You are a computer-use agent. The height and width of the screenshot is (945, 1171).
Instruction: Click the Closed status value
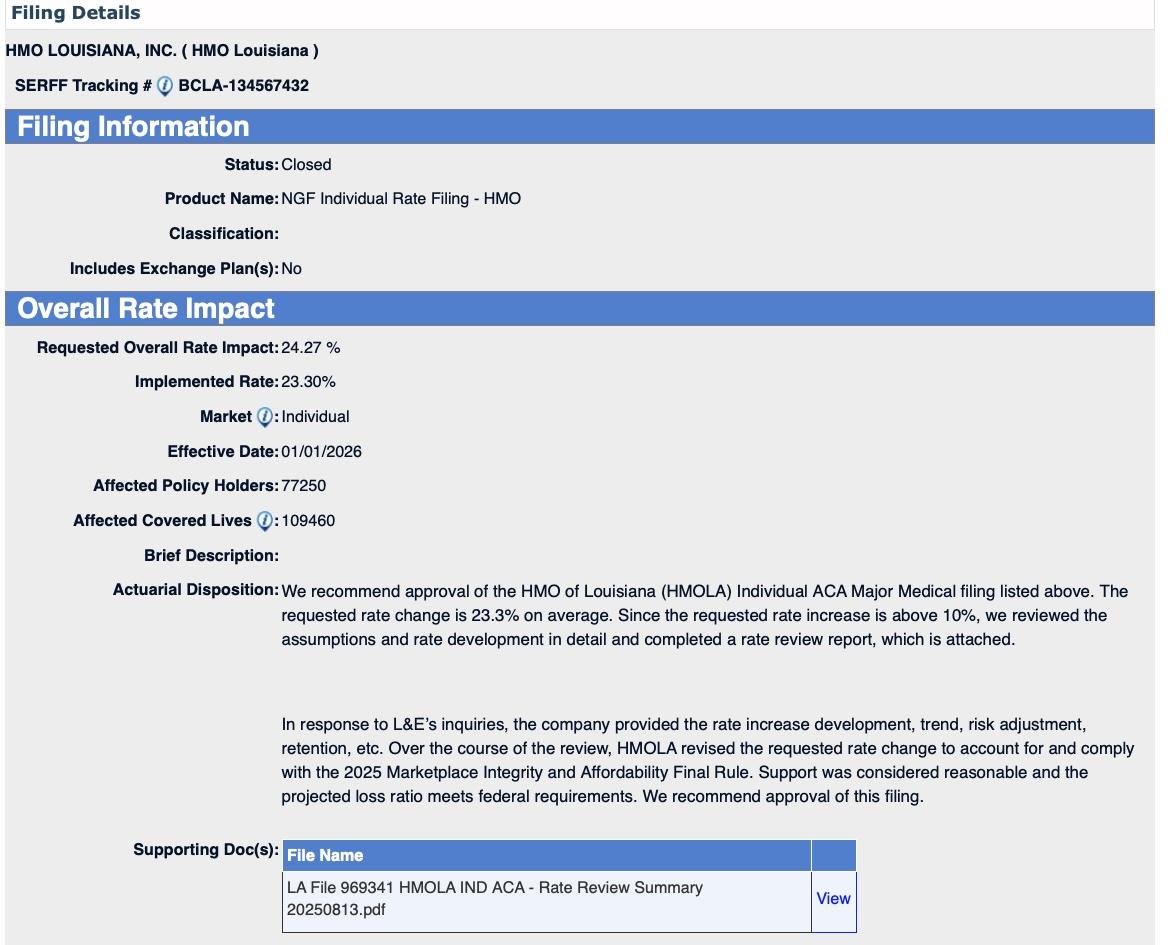[306, 165]
